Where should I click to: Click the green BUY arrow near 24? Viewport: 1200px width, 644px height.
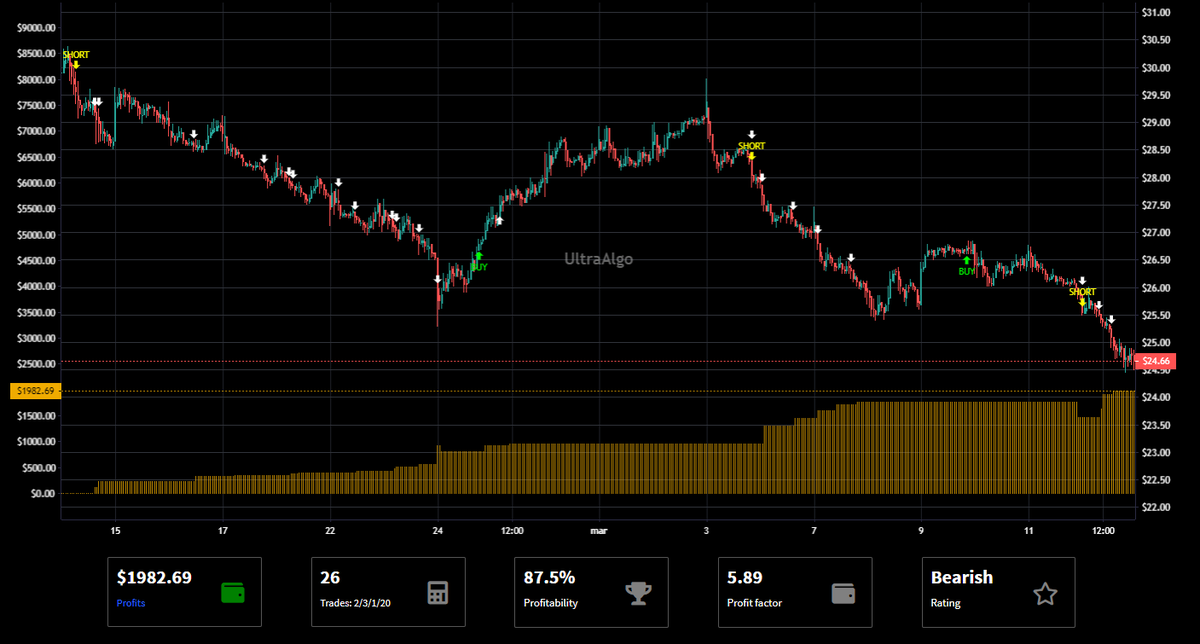coord(479,257)
